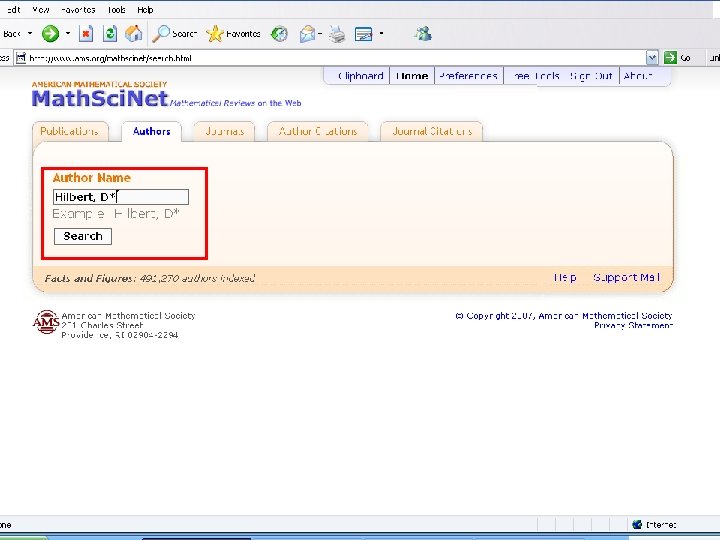This screenshot has height=540, width=720.
Task: Click the green Go arrow button
Action: [x=670, y=57]
